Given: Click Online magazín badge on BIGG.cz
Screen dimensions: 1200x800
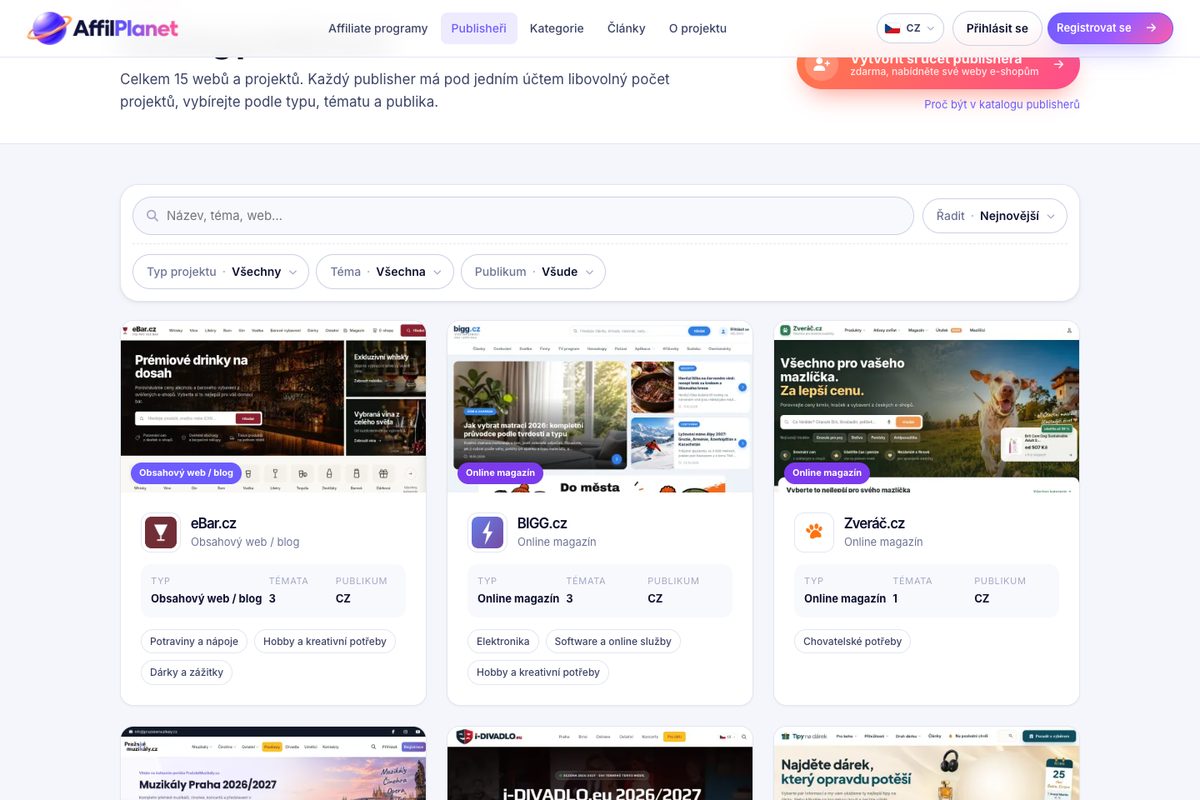Looking at the screenshot, I should [500, 473].
